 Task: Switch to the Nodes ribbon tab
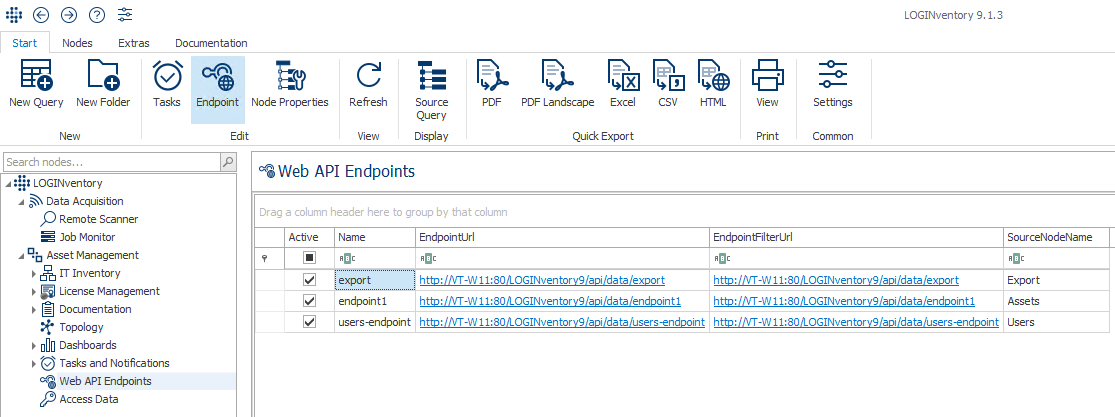tap(77, 43)
